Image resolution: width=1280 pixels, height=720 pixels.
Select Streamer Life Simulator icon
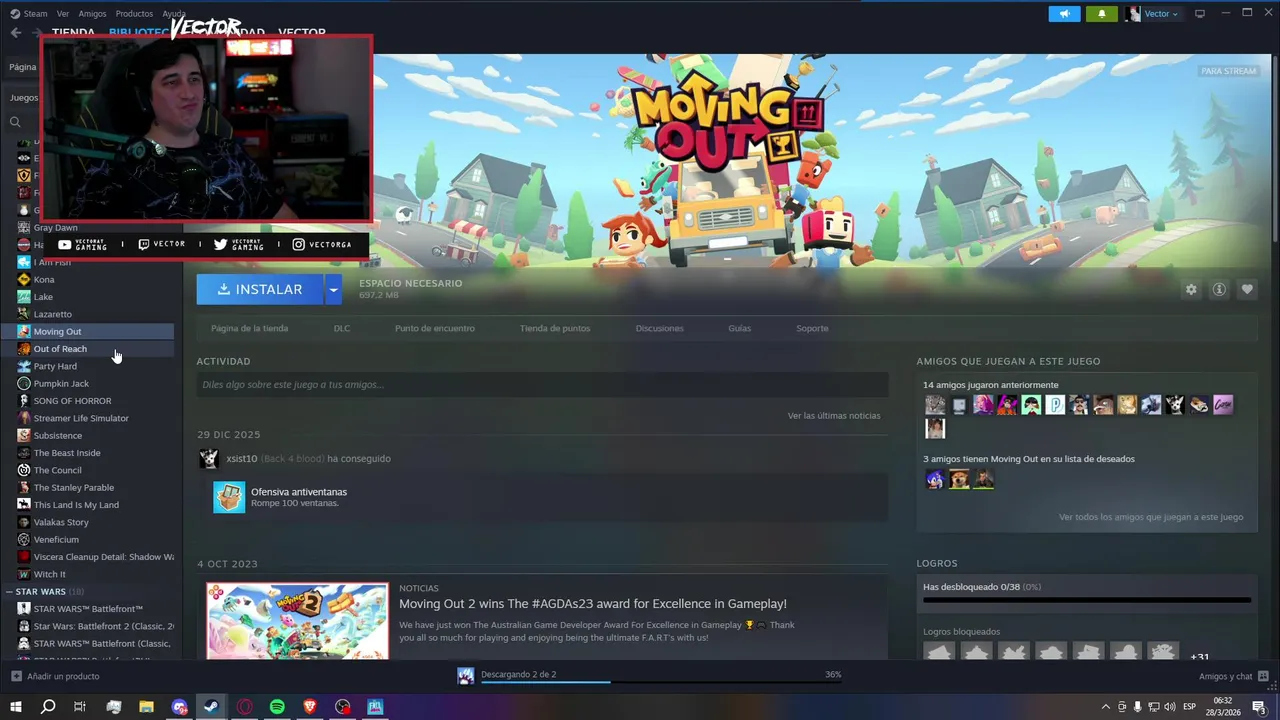(24, 418)
